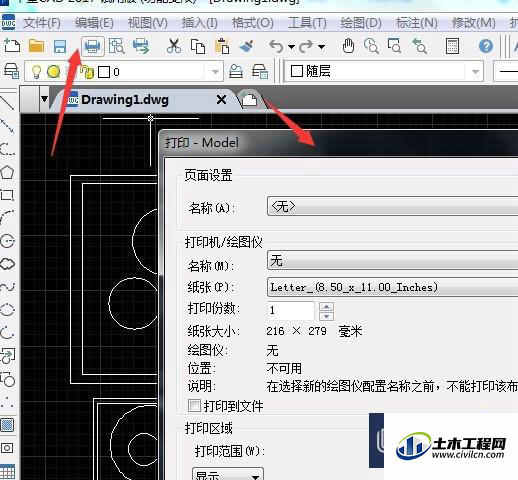Viewport: 518px width, 480px height.
Task: Open the Layer Properties Manager icon
Action: click(11, 71)
